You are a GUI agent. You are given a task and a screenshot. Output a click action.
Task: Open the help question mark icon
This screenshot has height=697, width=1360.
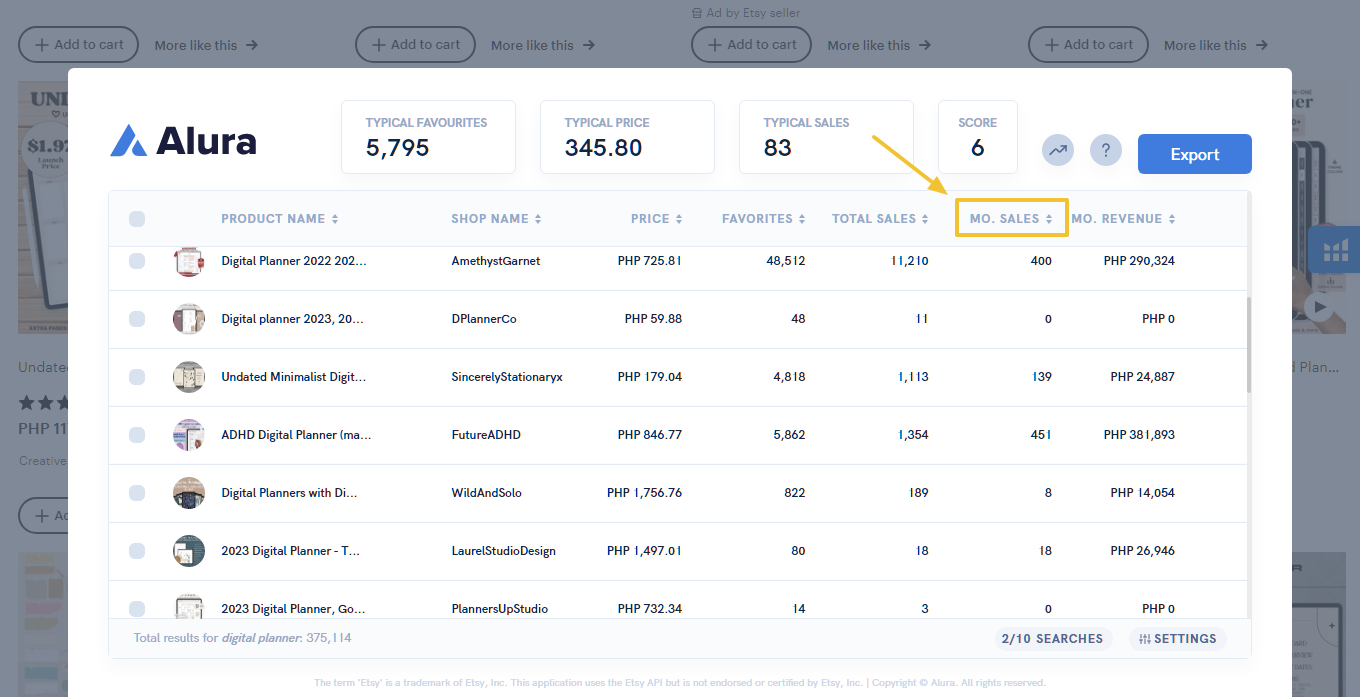(x=1106, y=151)
